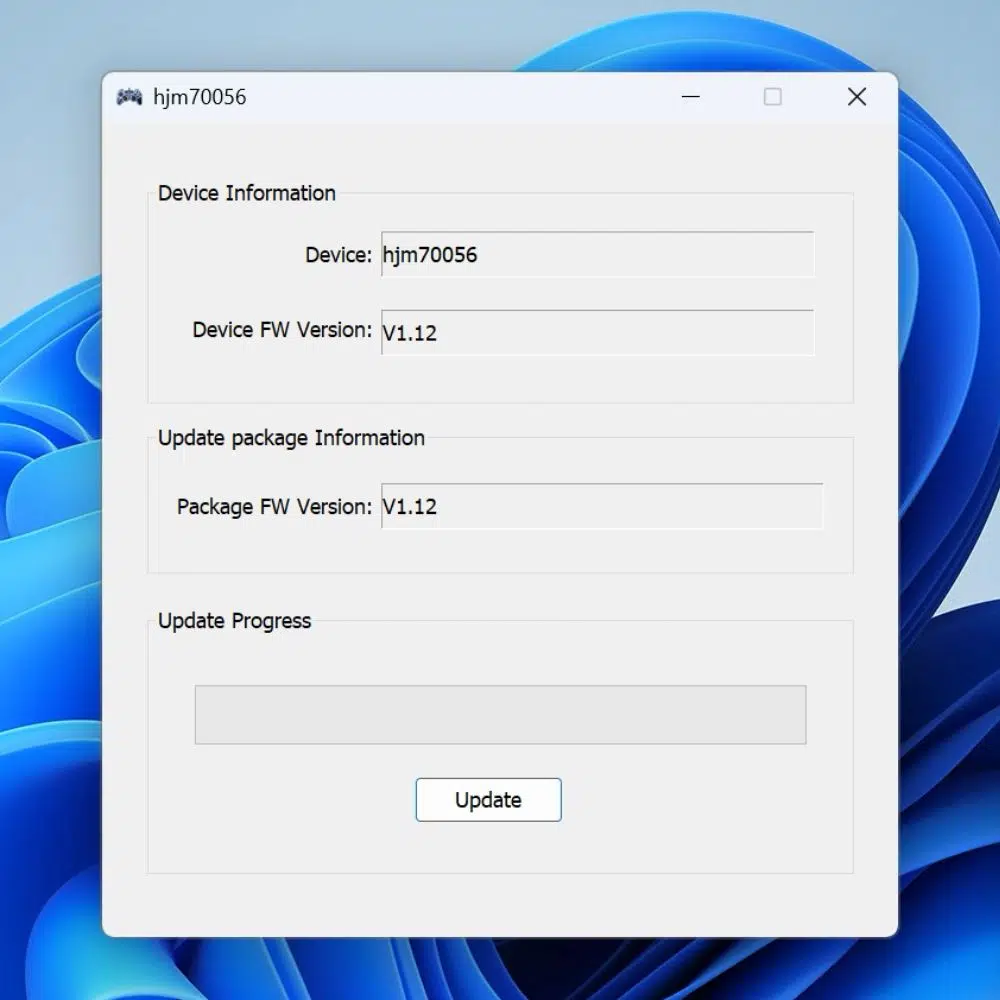Select the Device name field hjm70056

[598, 254]
